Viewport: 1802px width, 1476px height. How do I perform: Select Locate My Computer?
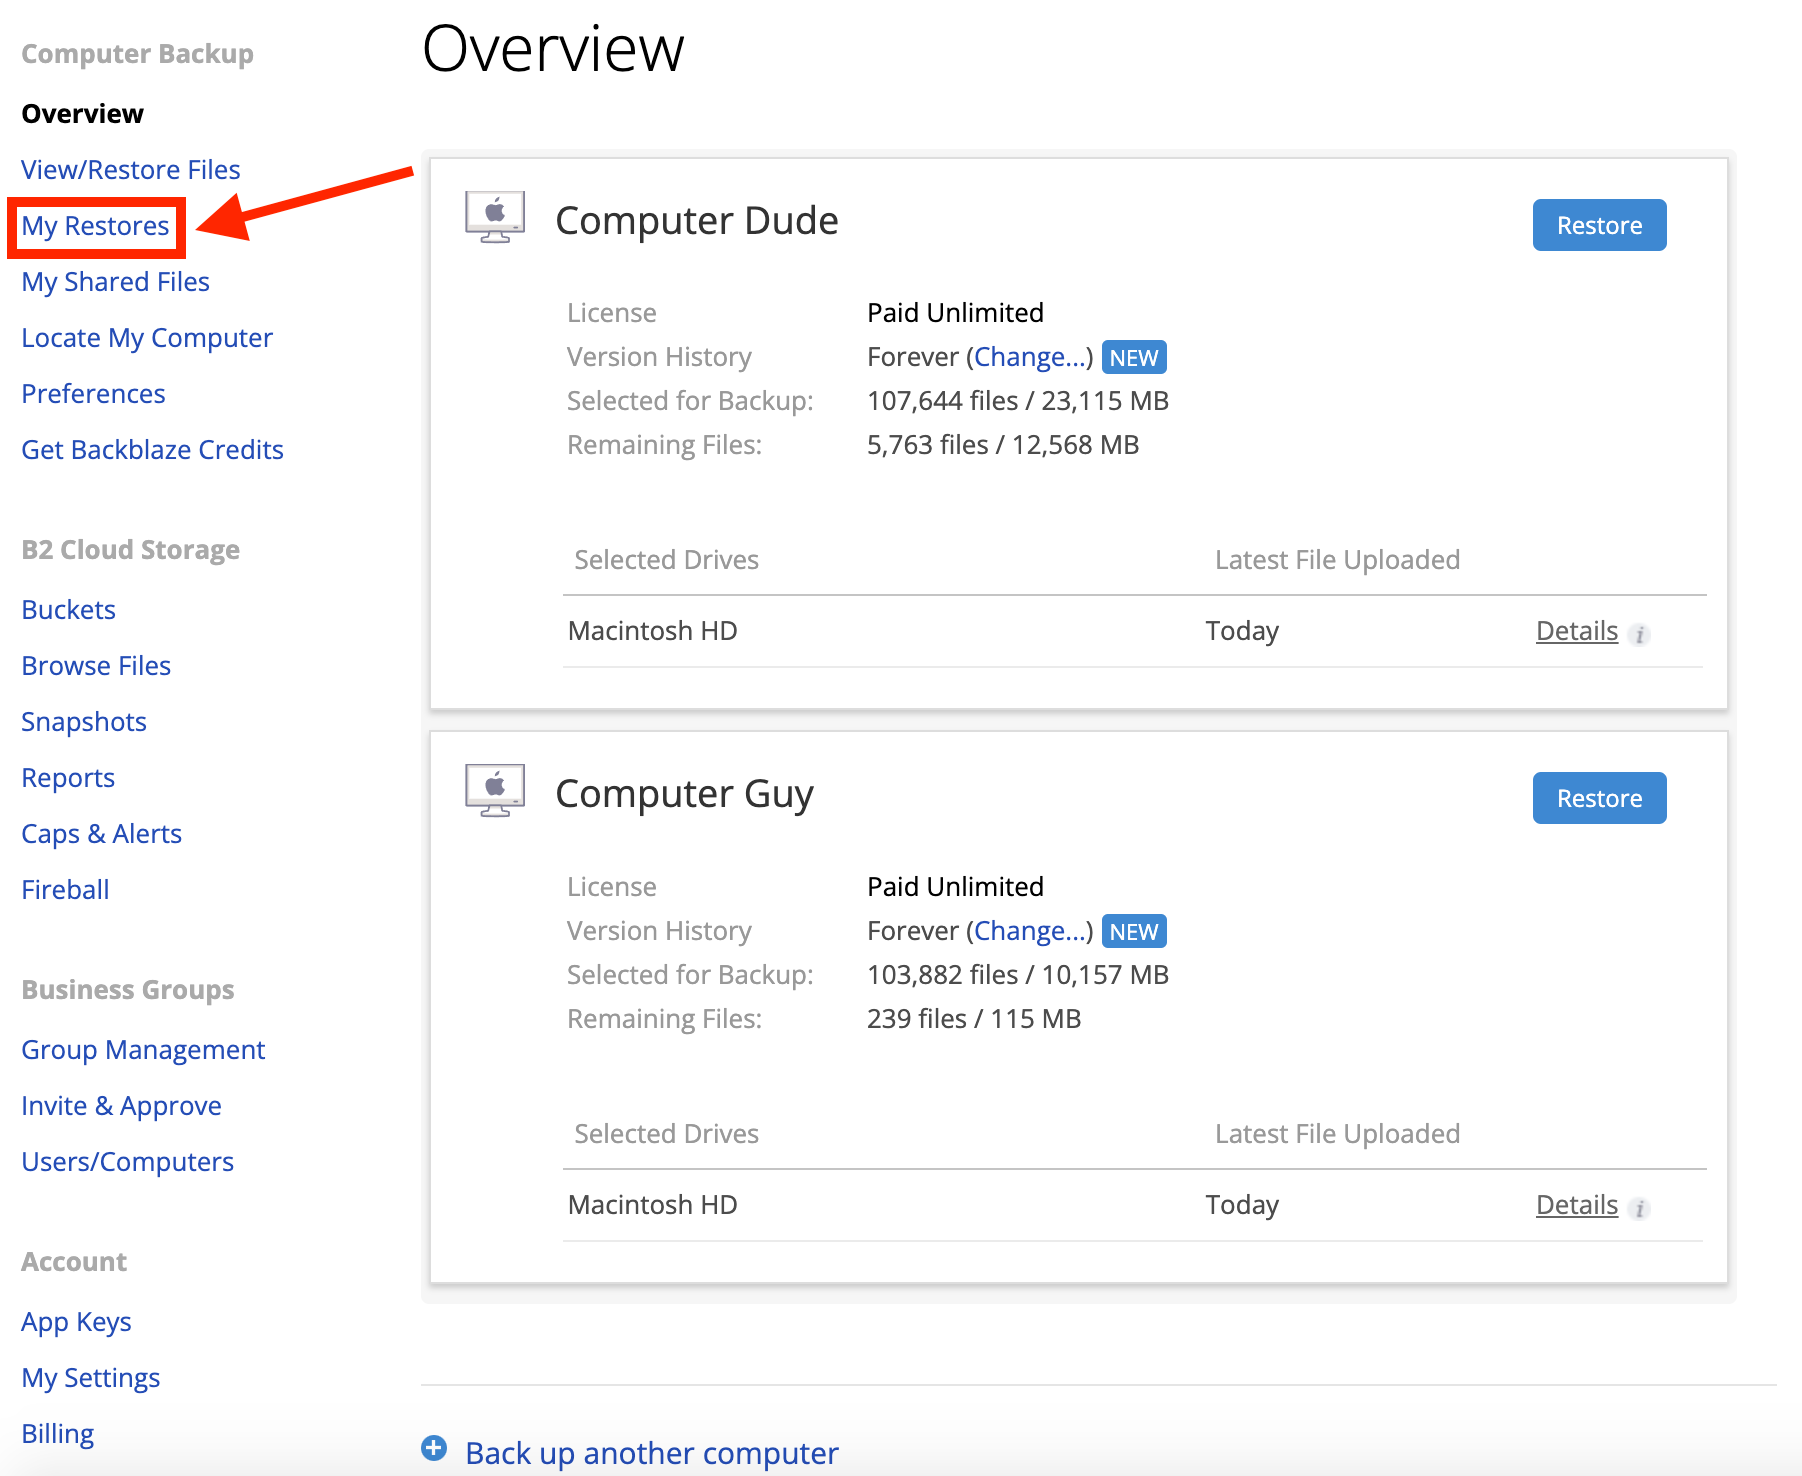pyautogui.click(x=147, y=338)
